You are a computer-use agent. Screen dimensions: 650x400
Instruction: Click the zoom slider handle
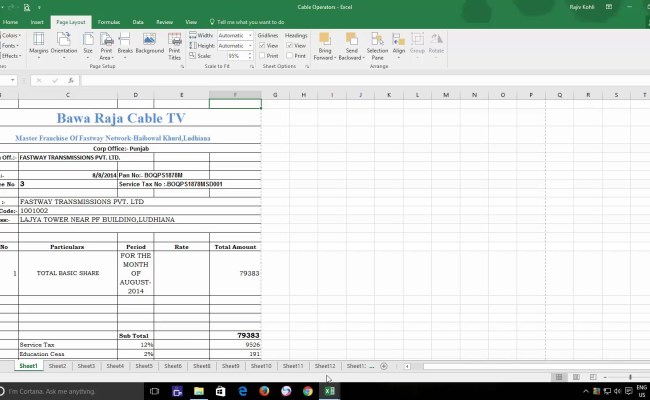tap(630, 377)
